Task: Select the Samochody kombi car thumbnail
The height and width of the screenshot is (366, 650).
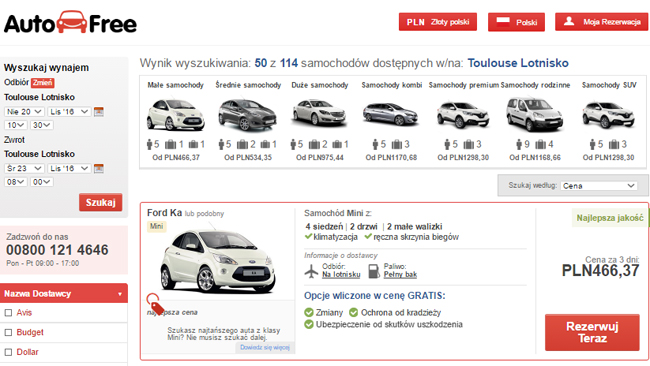Action: (x=391, y=114)
